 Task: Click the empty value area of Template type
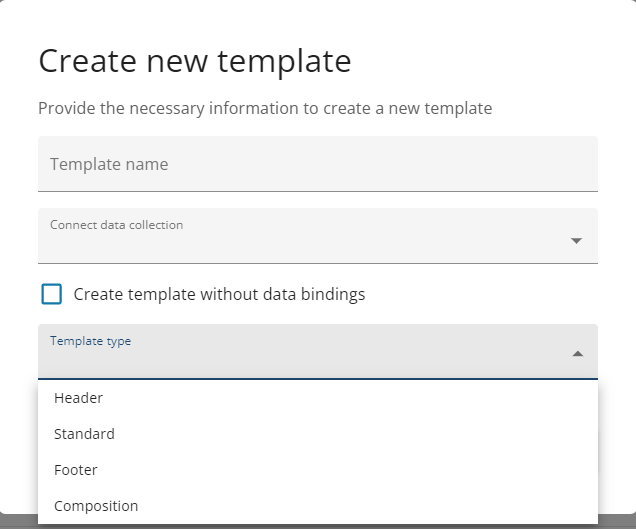click(x=300, y=361)
